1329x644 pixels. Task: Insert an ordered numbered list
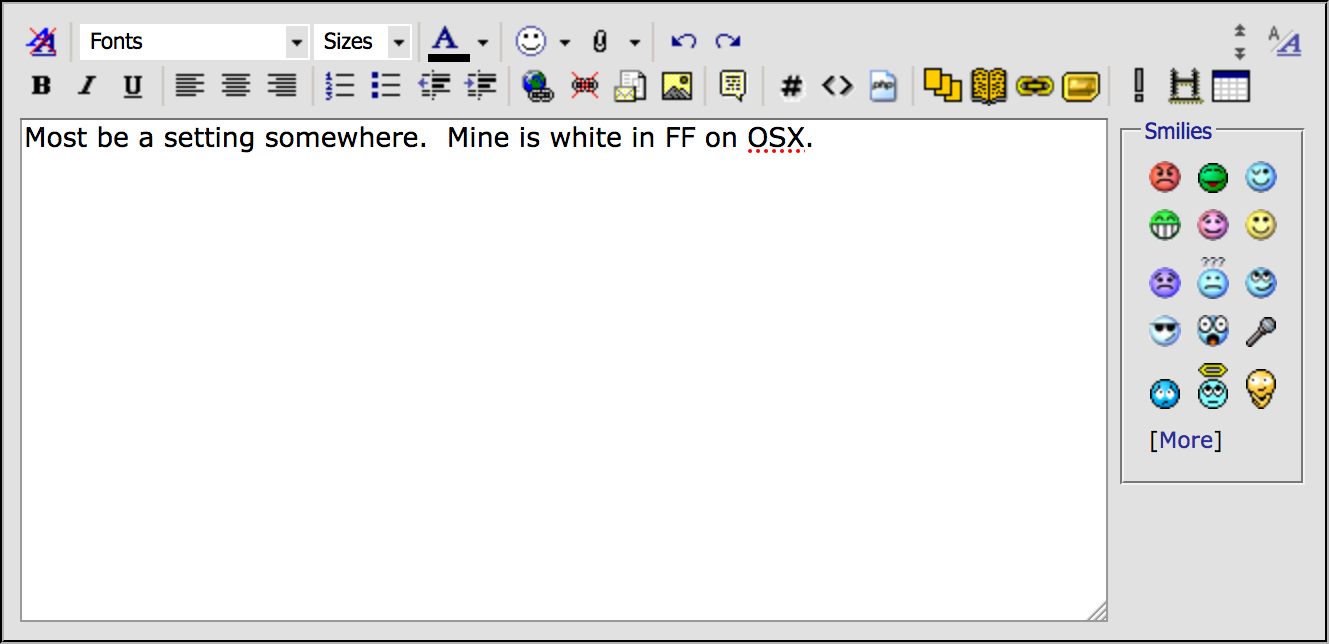(x=340, y=86)
